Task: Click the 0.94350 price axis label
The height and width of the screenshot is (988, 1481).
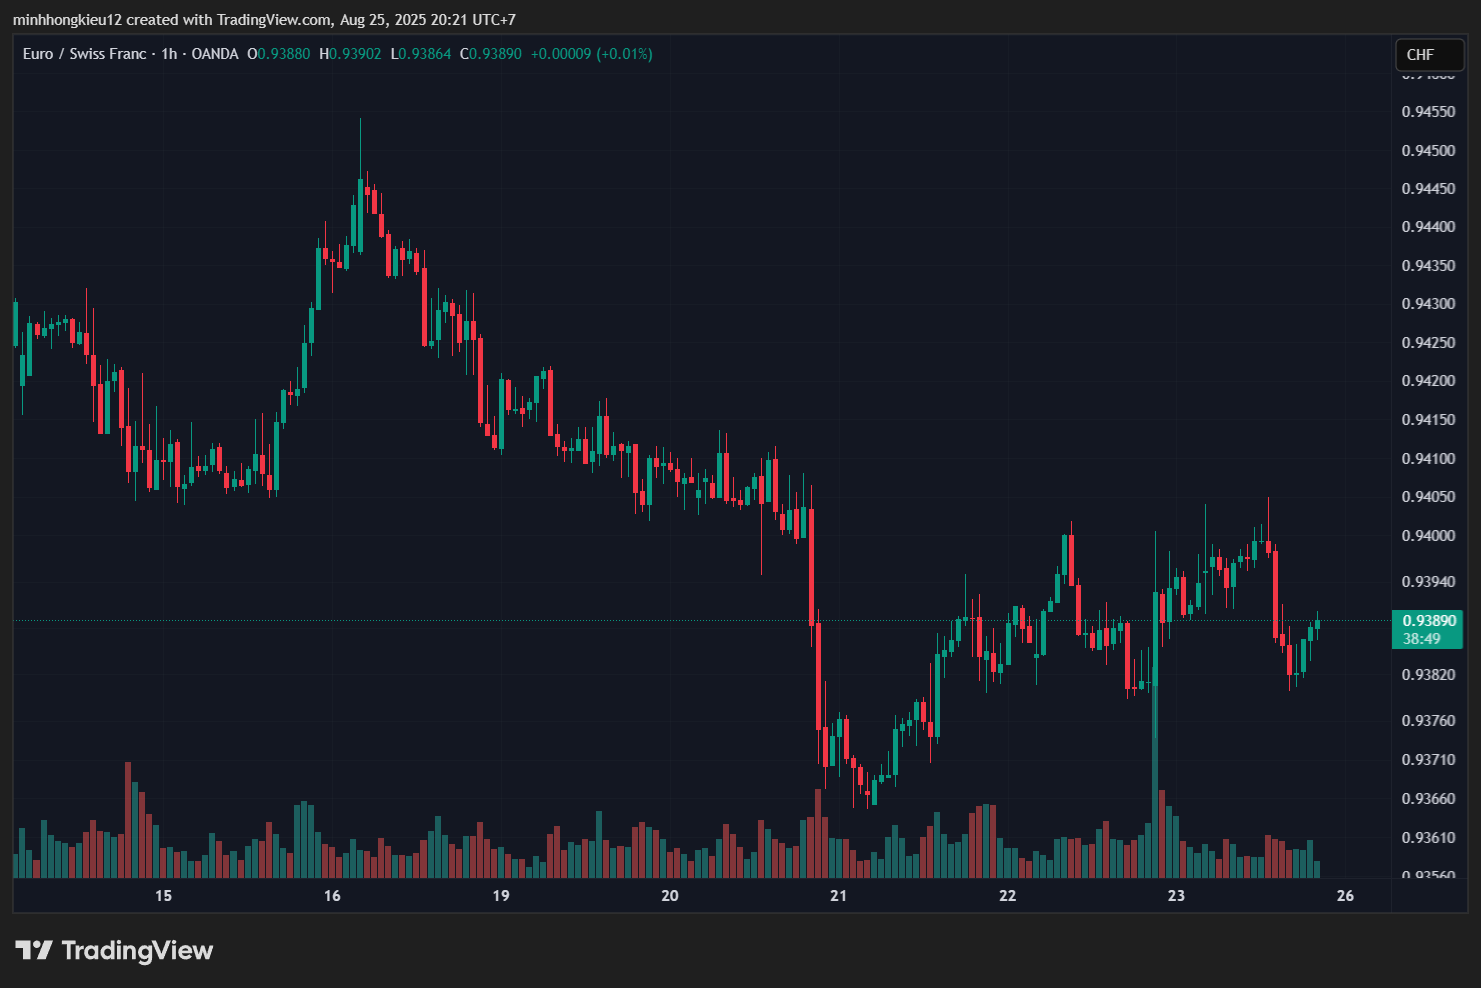Action: click(1428, 266)
